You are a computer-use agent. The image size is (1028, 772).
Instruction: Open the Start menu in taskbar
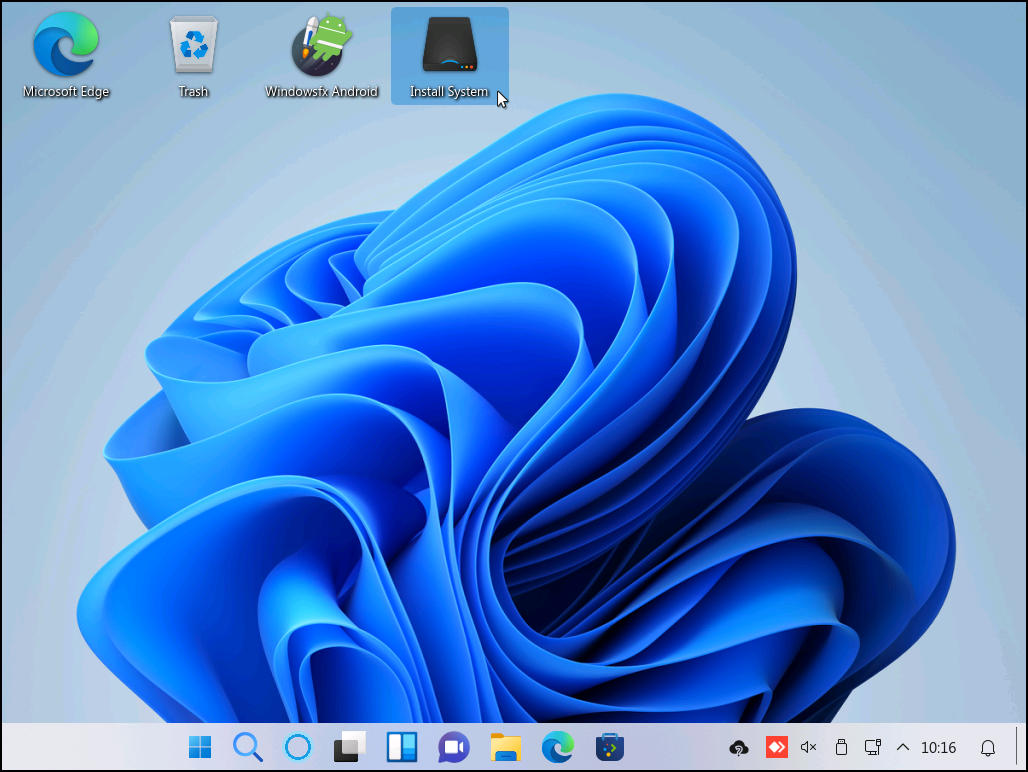pyautogui.click(x=200, y=747)
